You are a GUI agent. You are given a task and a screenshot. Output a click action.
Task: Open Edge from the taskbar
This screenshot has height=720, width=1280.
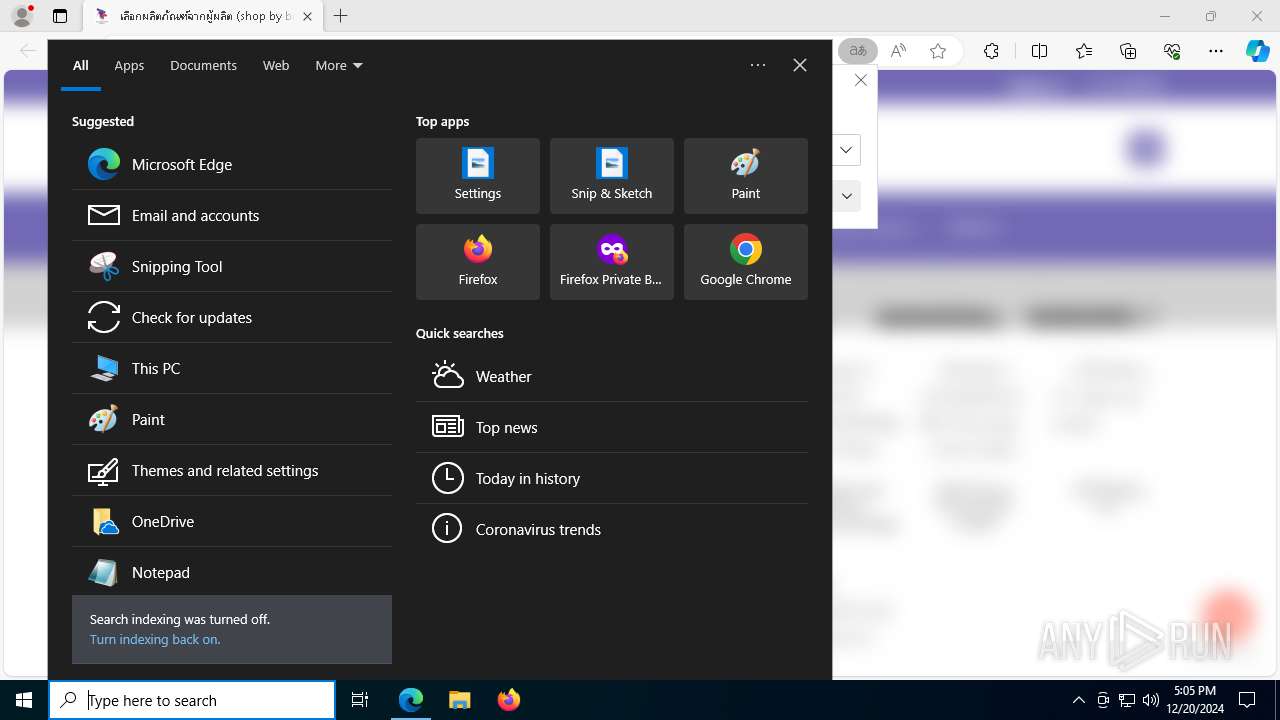[411, 700]
